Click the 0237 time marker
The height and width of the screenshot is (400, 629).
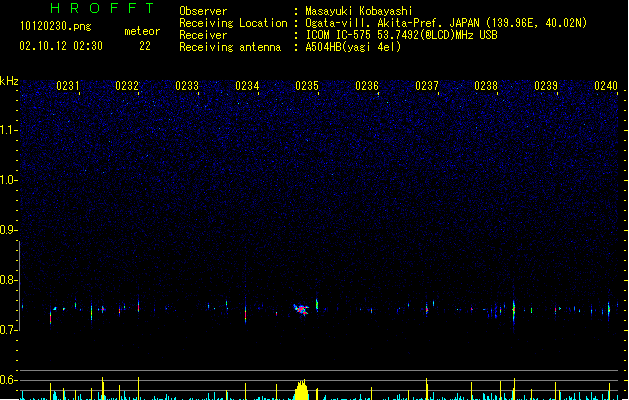point(427,86)
